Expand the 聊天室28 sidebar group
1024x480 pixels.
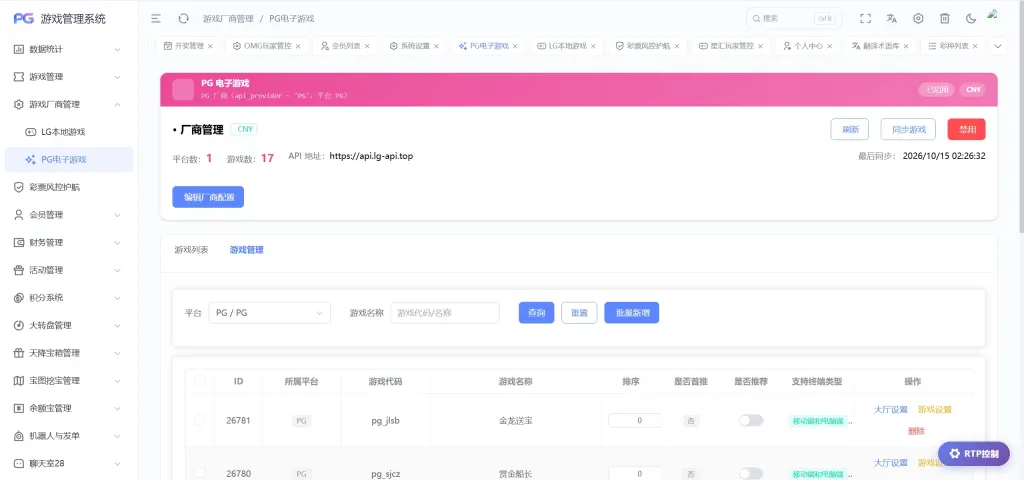(x=118, y=464)
